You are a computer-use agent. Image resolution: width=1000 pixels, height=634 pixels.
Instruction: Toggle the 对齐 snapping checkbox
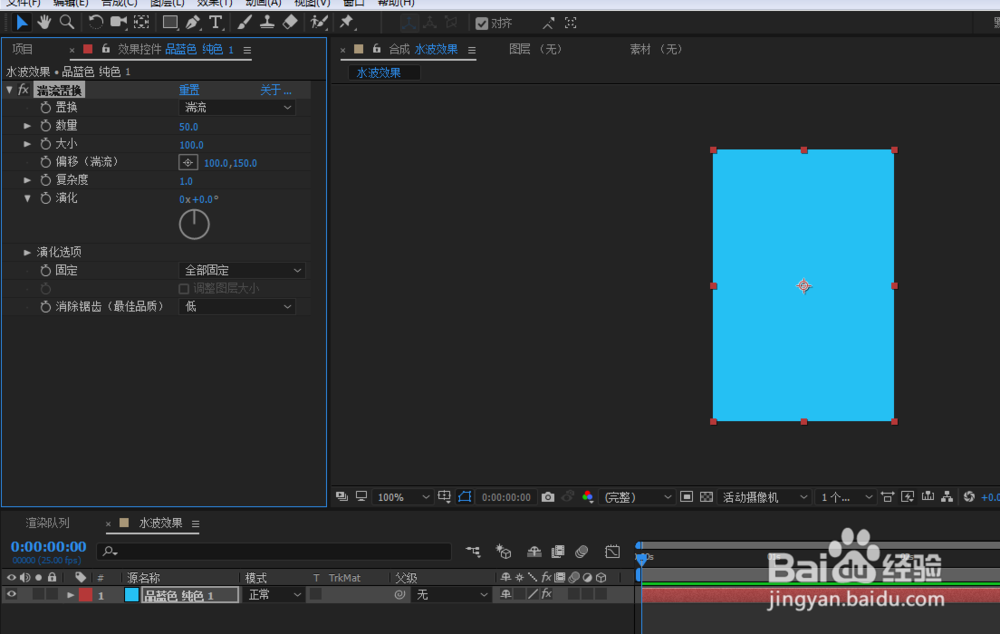[x=482, y=24]
